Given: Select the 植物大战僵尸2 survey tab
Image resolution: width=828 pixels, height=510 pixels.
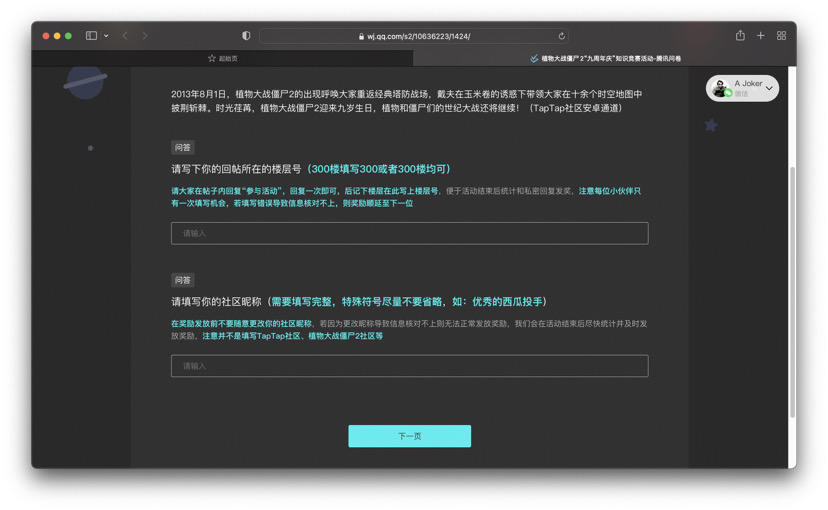Looking at the screenshot, I should (605, 58).
